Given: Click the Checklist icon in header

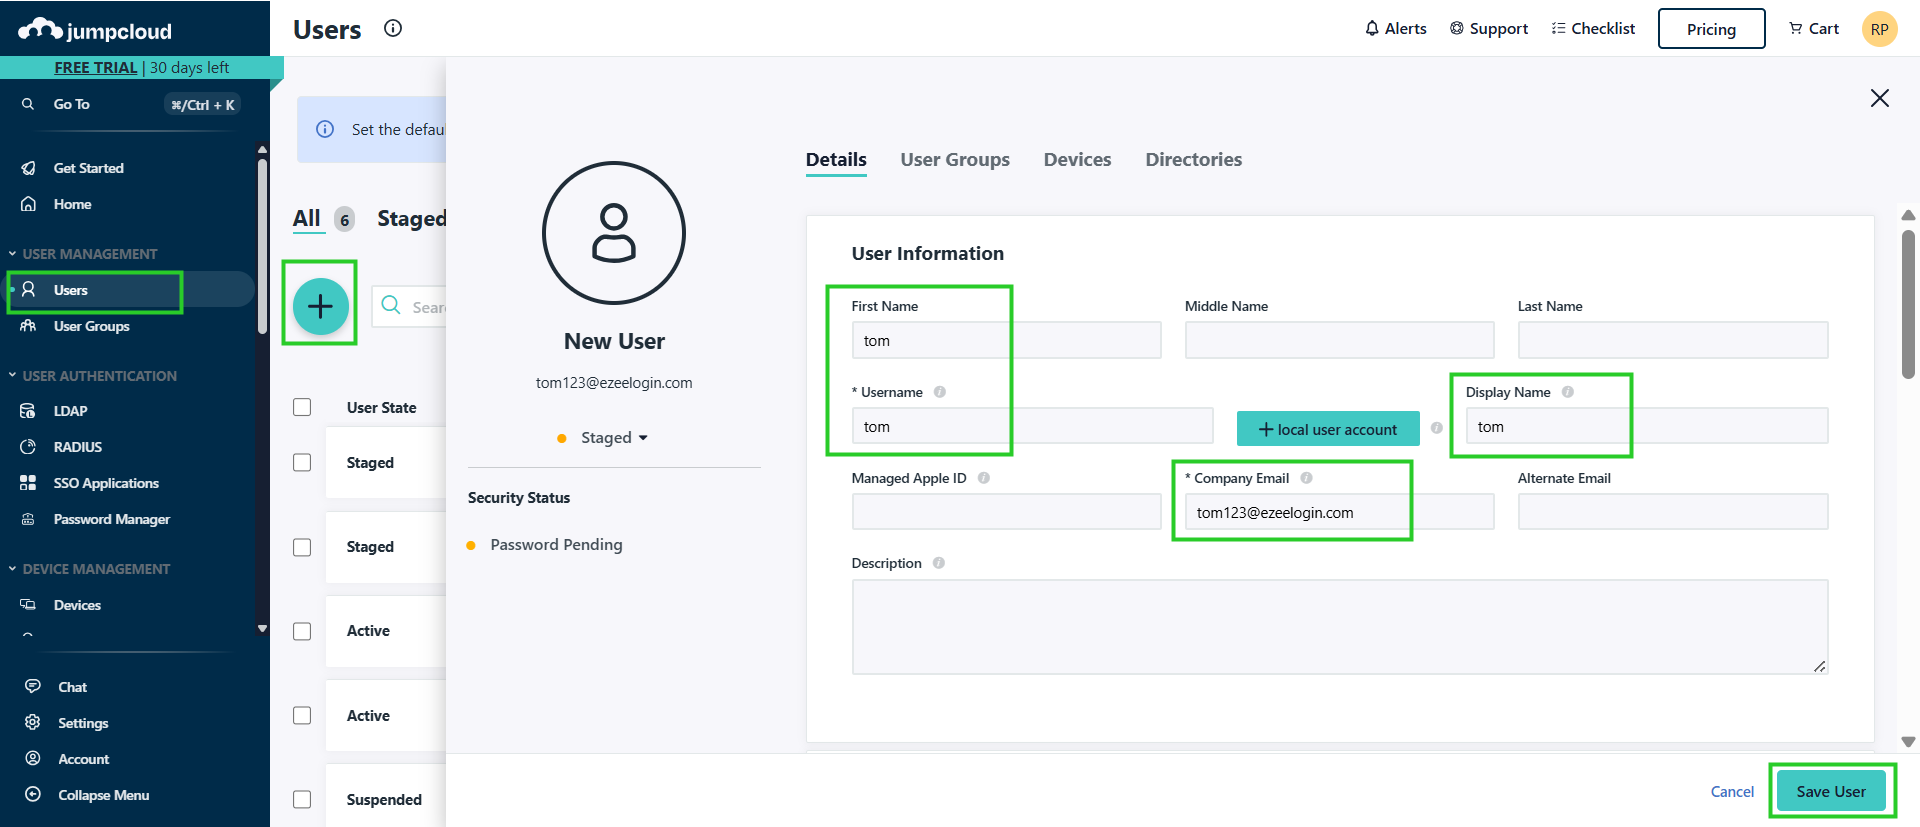Looking at the screenshot, I should [1558, 28].
